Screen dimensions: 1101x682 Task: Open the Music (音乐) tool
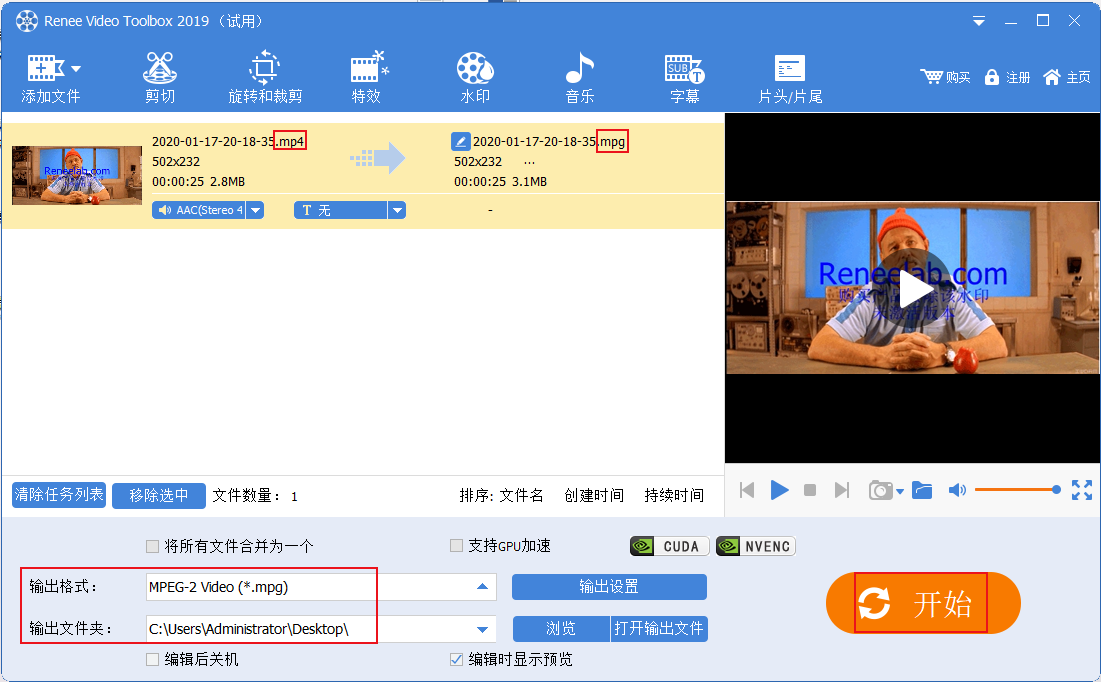tap(580, 78)
